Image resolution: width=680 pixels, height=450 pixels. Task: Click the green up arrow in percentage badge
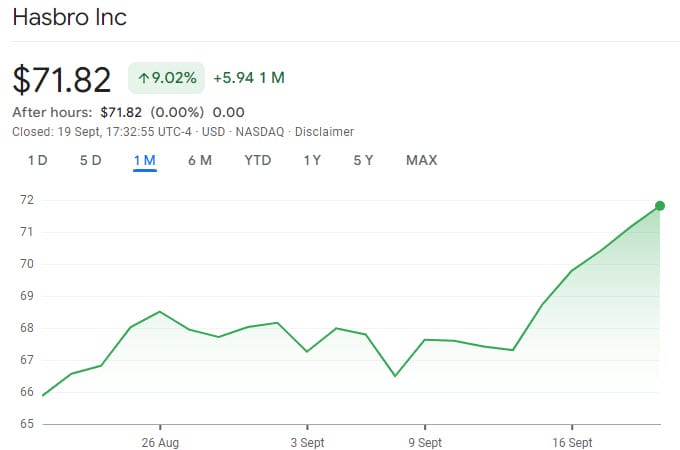point(143,78)
